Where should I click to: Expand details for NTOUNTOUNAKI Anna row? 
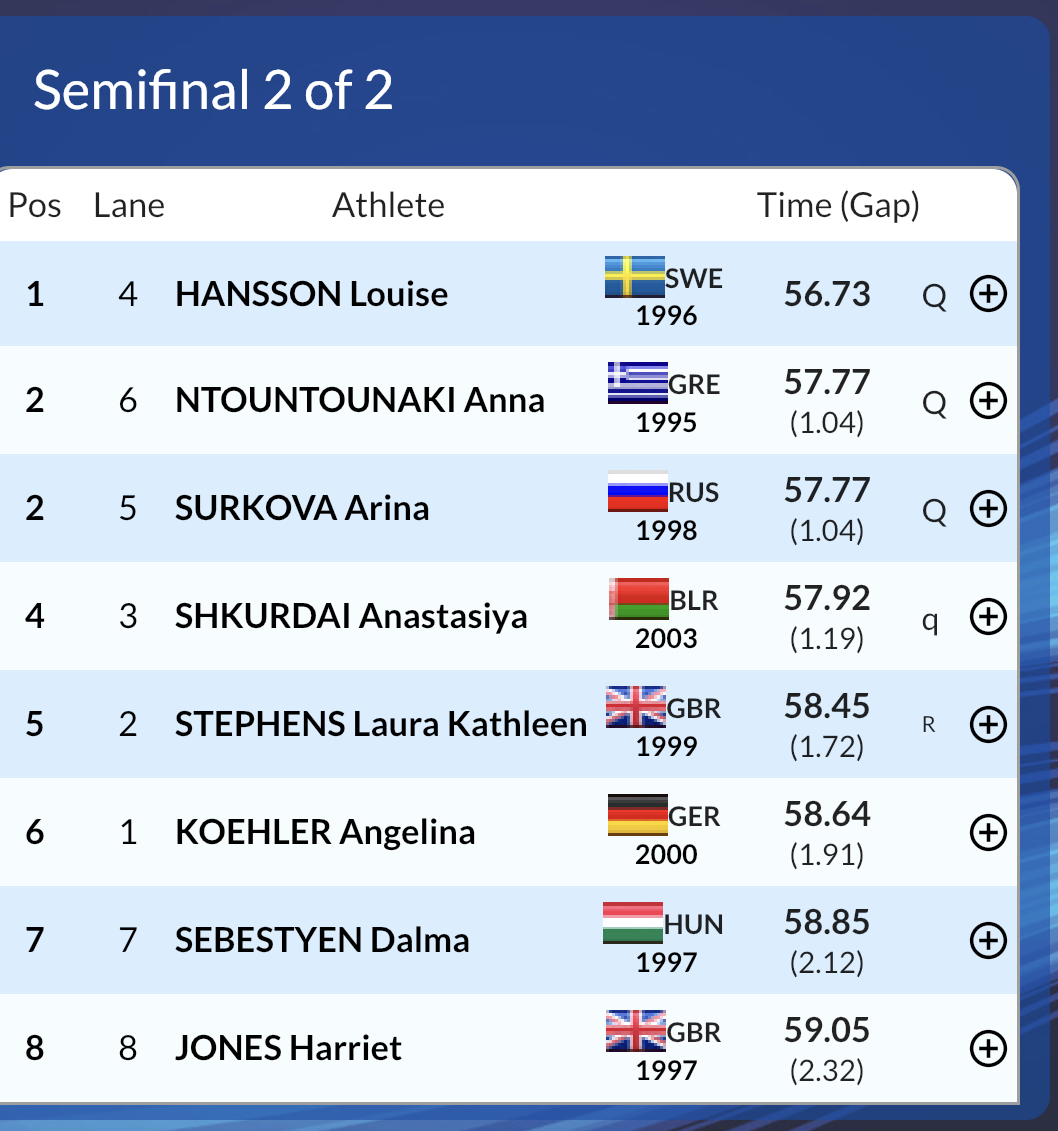(988, 400)
